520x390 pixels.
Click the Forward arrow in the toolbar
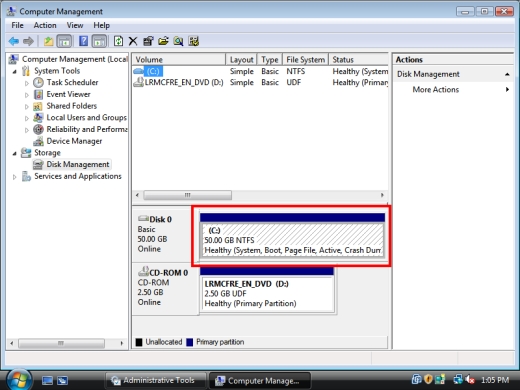(29, 41)
